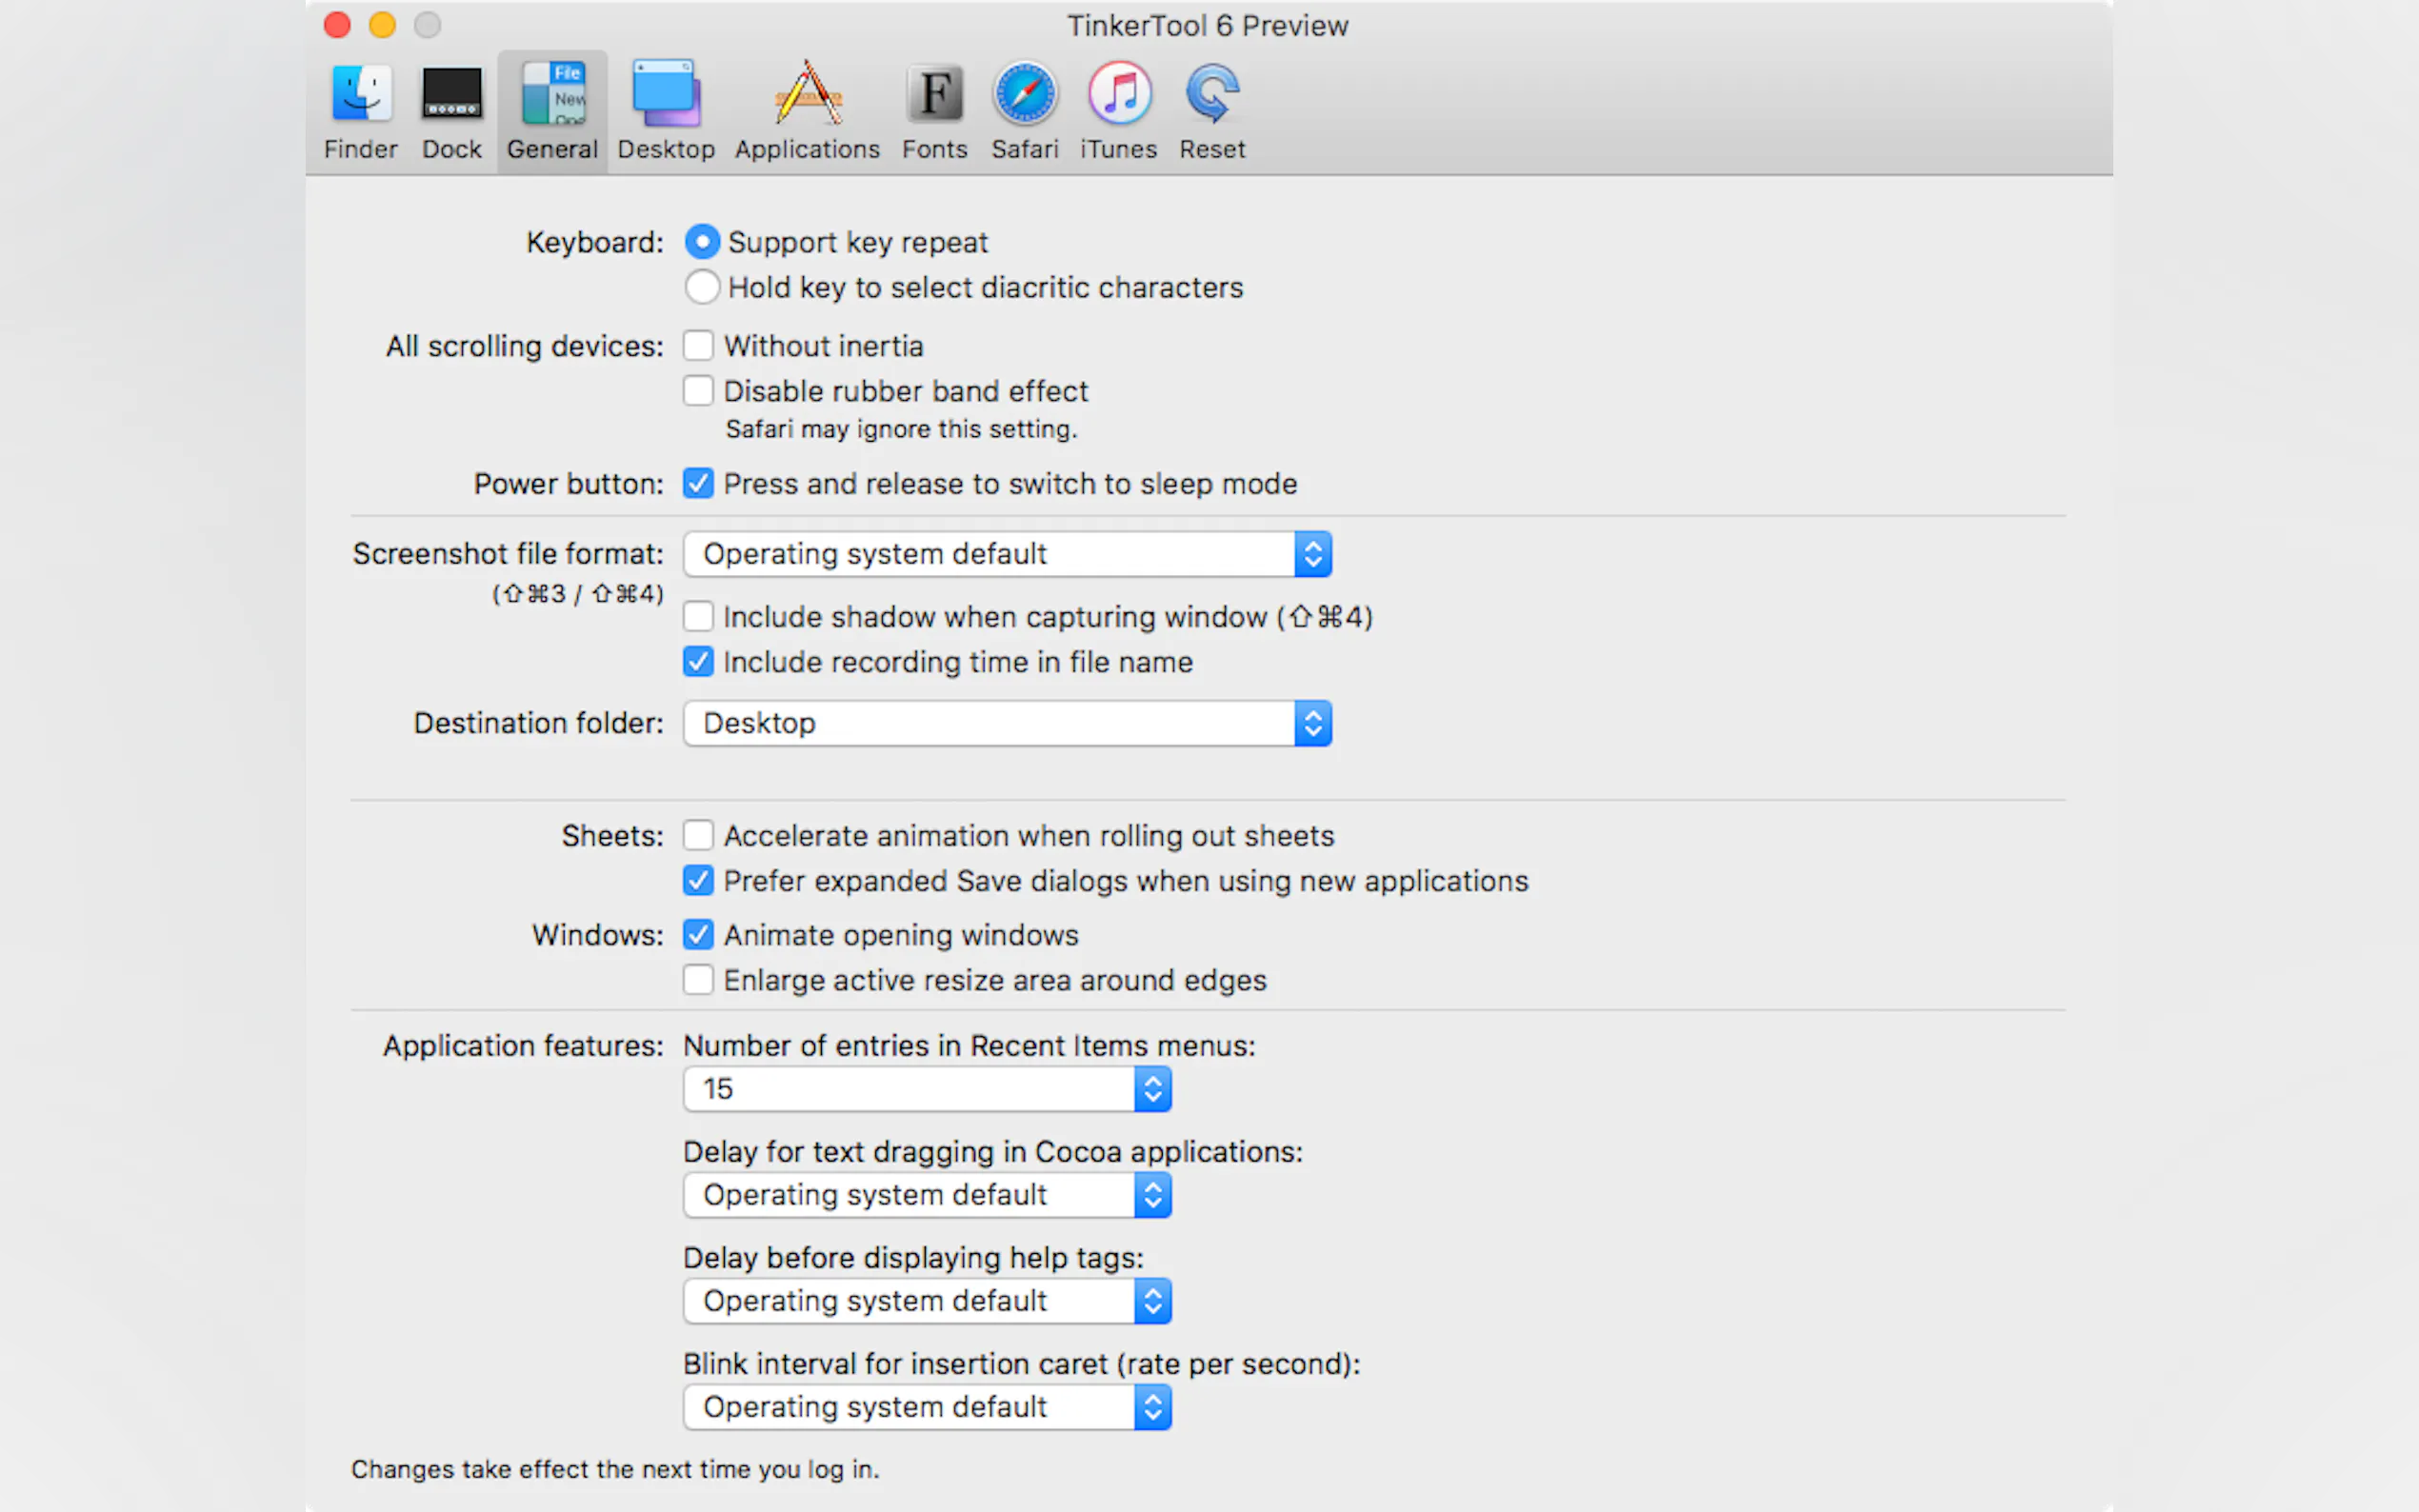This screenshot has height=1512, width=2419.
Task: Open Blink interval for insertion caret dropdown
Action: 927,1407
